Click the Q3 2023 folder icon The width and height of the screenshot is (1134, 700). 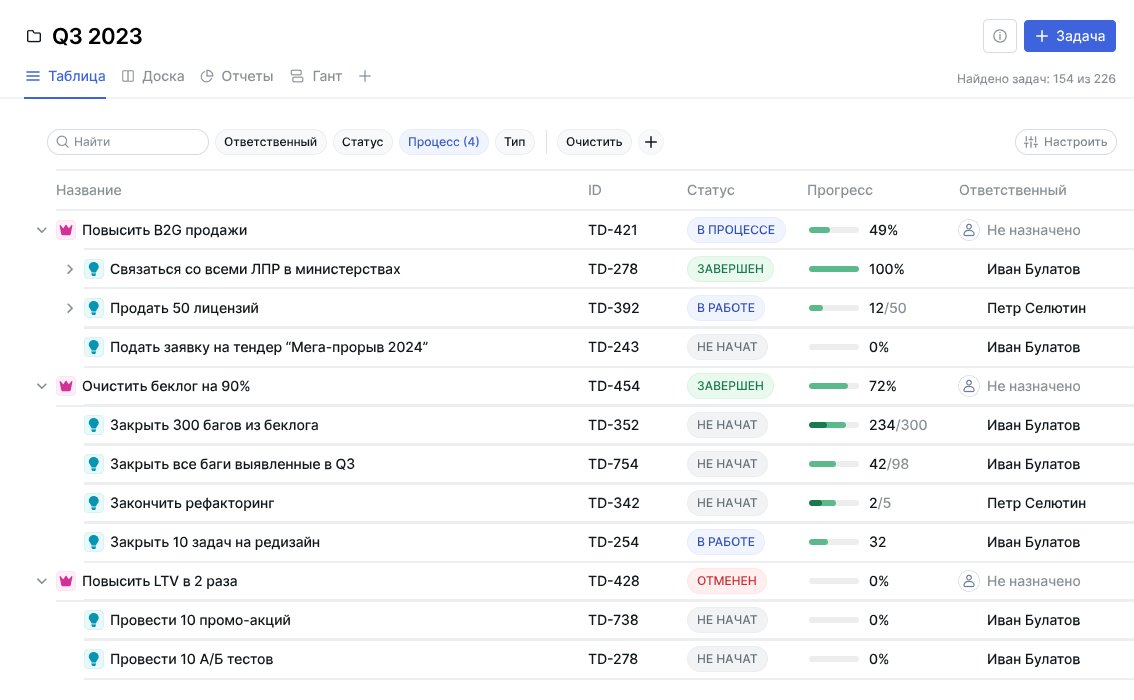(x=35, y=37)
